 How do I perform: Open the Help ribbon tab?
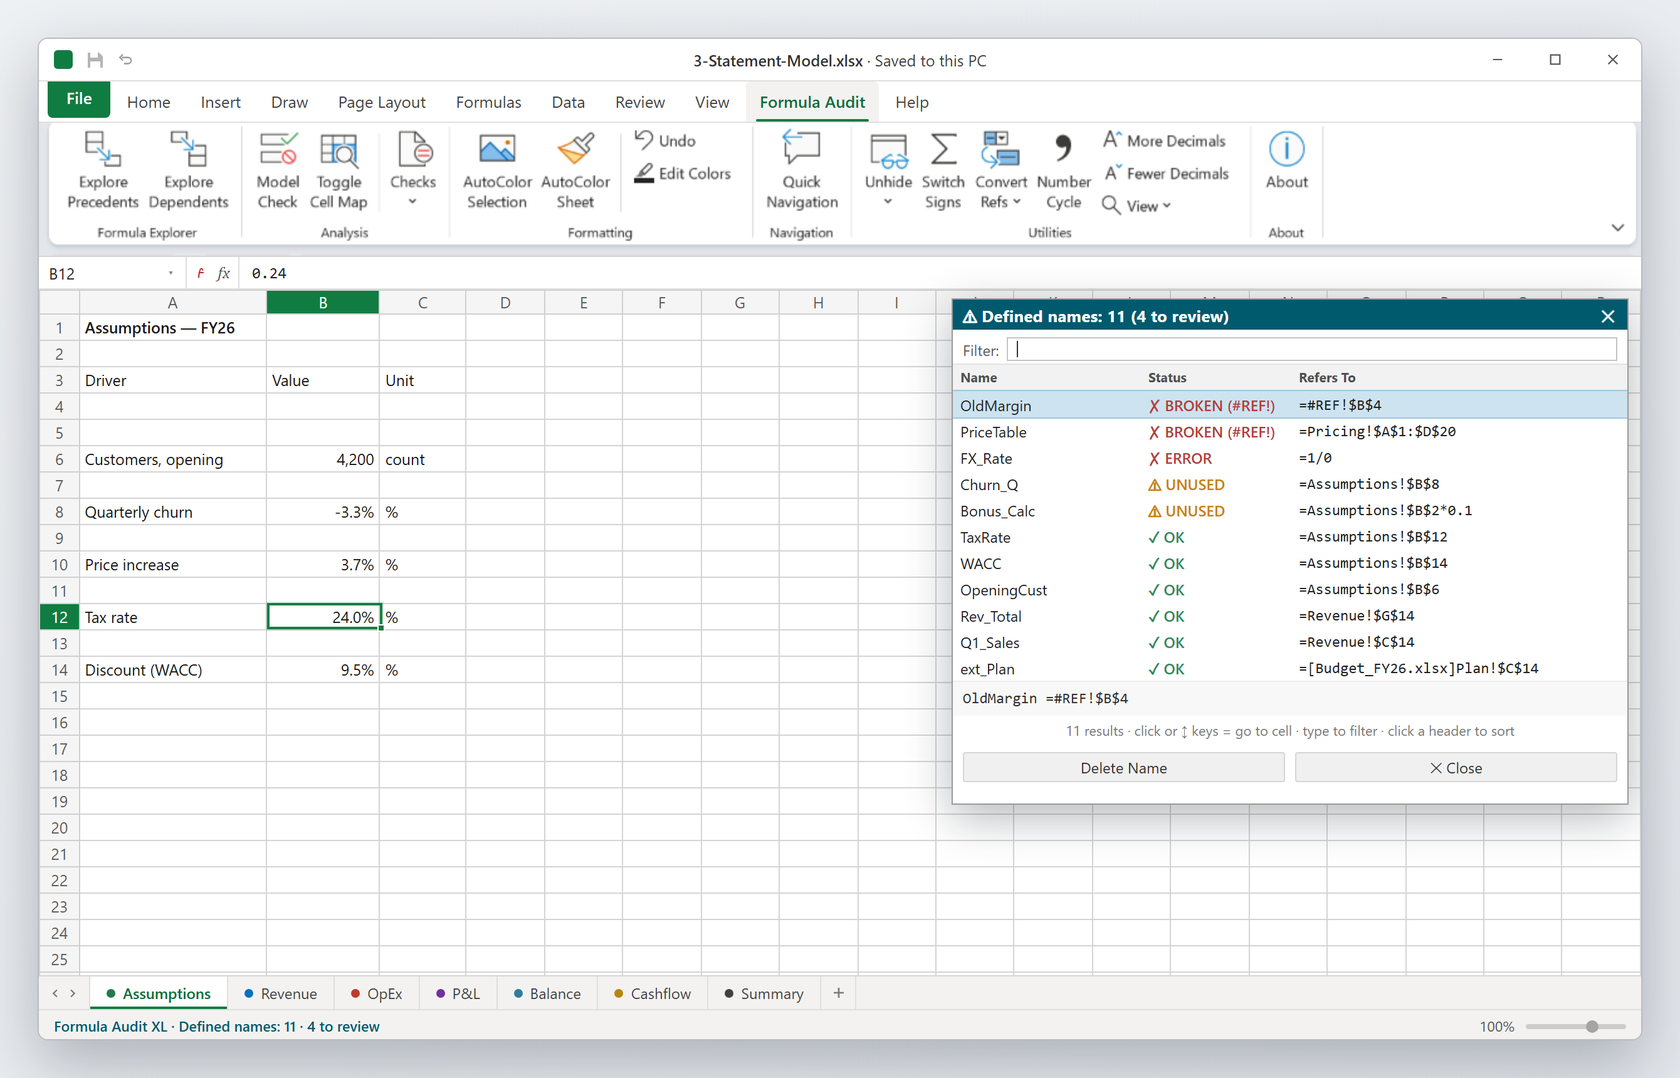pyautogui.click(x=911, y=102)
